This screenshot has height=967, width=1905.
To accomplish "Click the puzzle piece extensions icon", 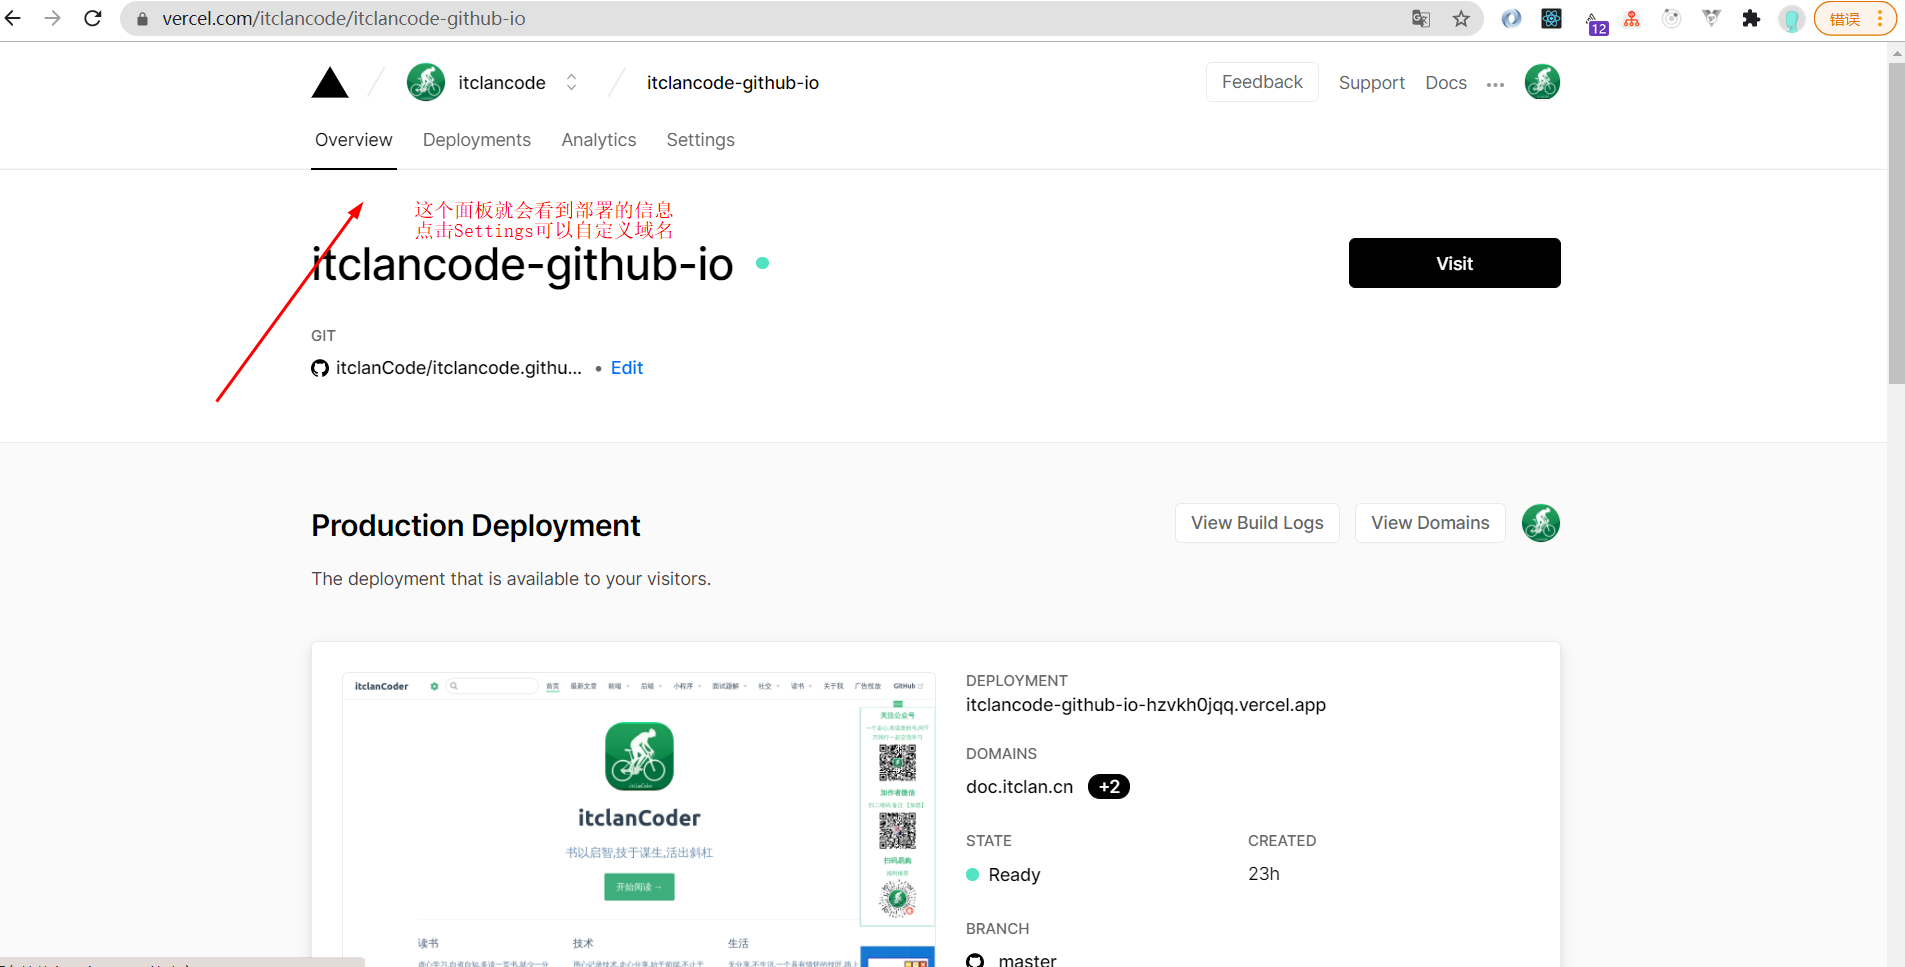I will 1751,18.
